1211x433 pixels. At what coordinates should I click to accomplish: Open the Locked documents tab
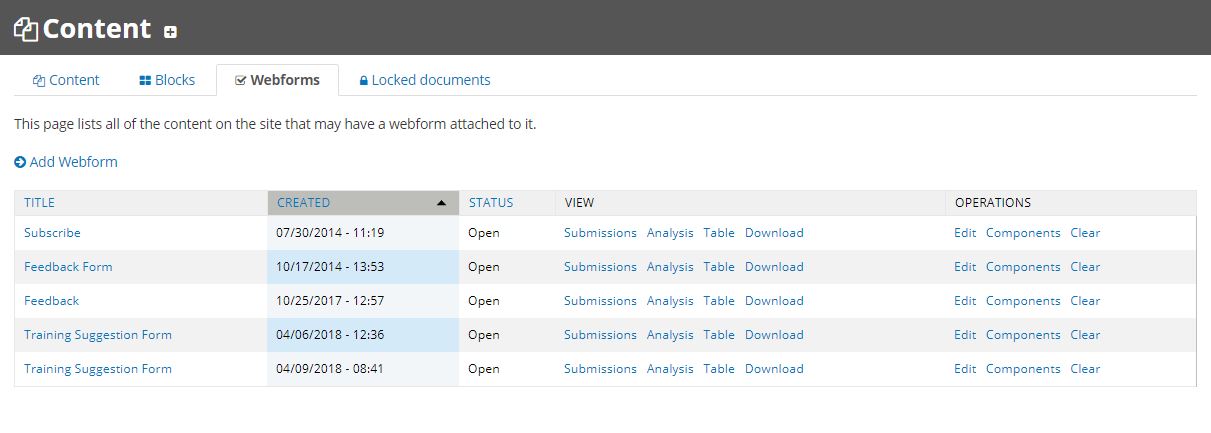click(x=425, y=80)
